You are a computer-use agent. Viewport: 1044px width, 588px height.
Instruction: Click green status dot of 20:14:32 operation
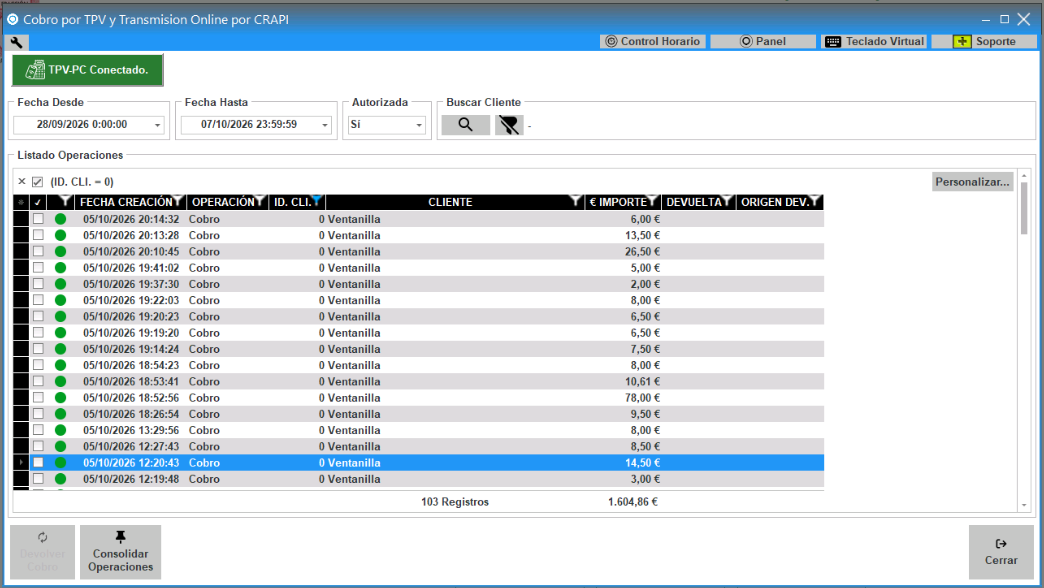[x=61, y=219]
